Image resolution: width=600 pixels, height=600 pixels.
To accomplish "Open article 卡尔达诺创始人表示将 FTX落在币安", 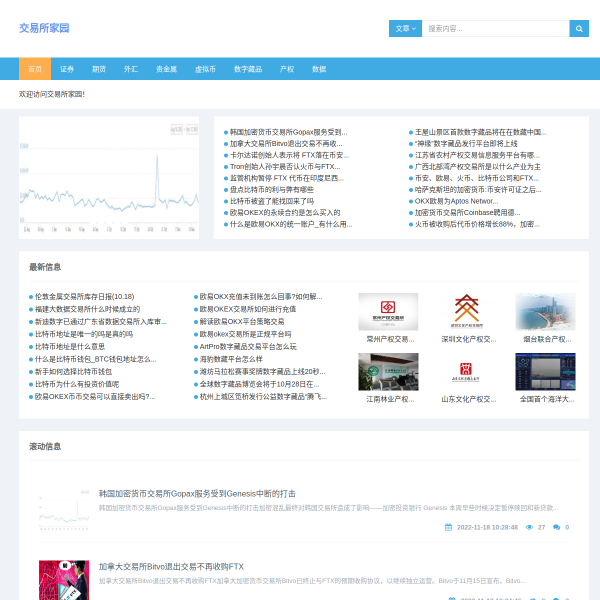I will [289, 155].
